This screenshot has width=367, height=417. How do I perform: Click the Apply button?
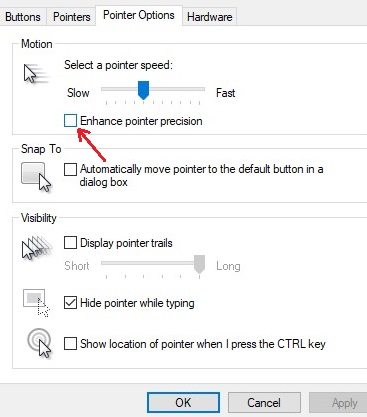click(x=340, y=403)
